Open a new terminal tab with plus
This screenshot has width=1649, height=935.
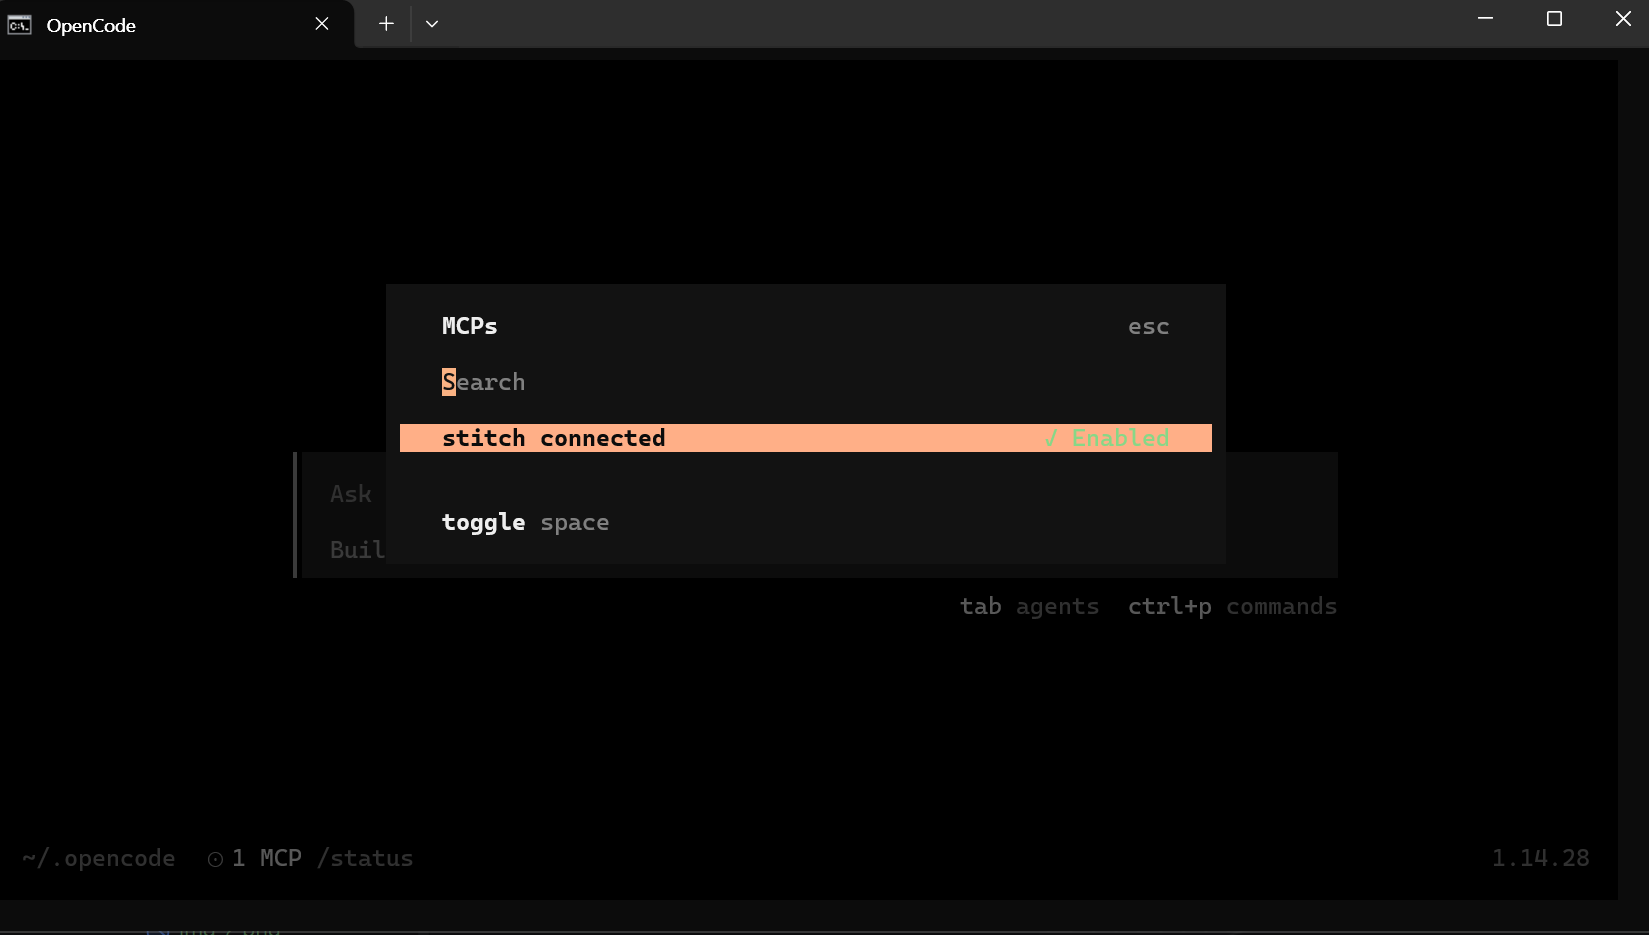click(x=386, y=24)
